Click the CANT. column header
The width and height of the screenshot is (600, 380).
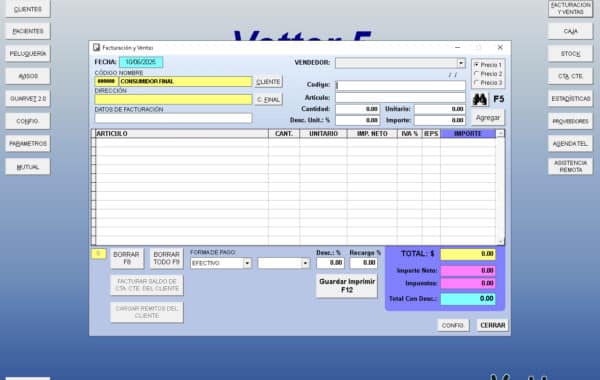pyautogui.click(x=284, y=134)
